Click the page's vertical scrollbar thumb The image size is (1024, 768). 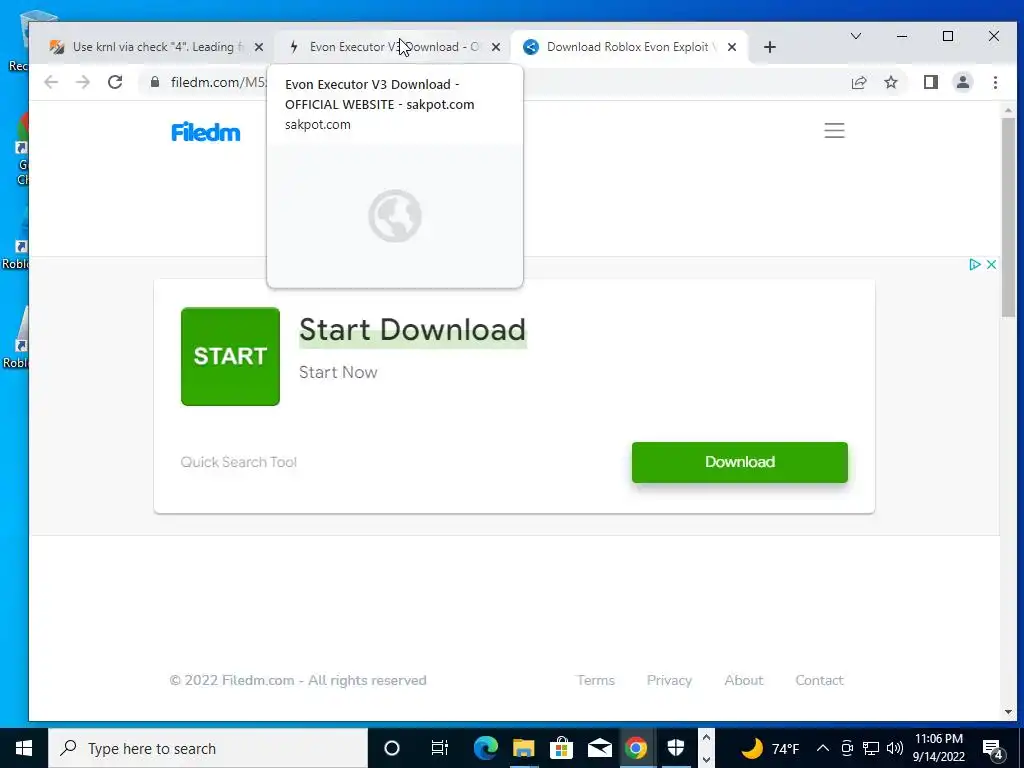pos(1009,217)
